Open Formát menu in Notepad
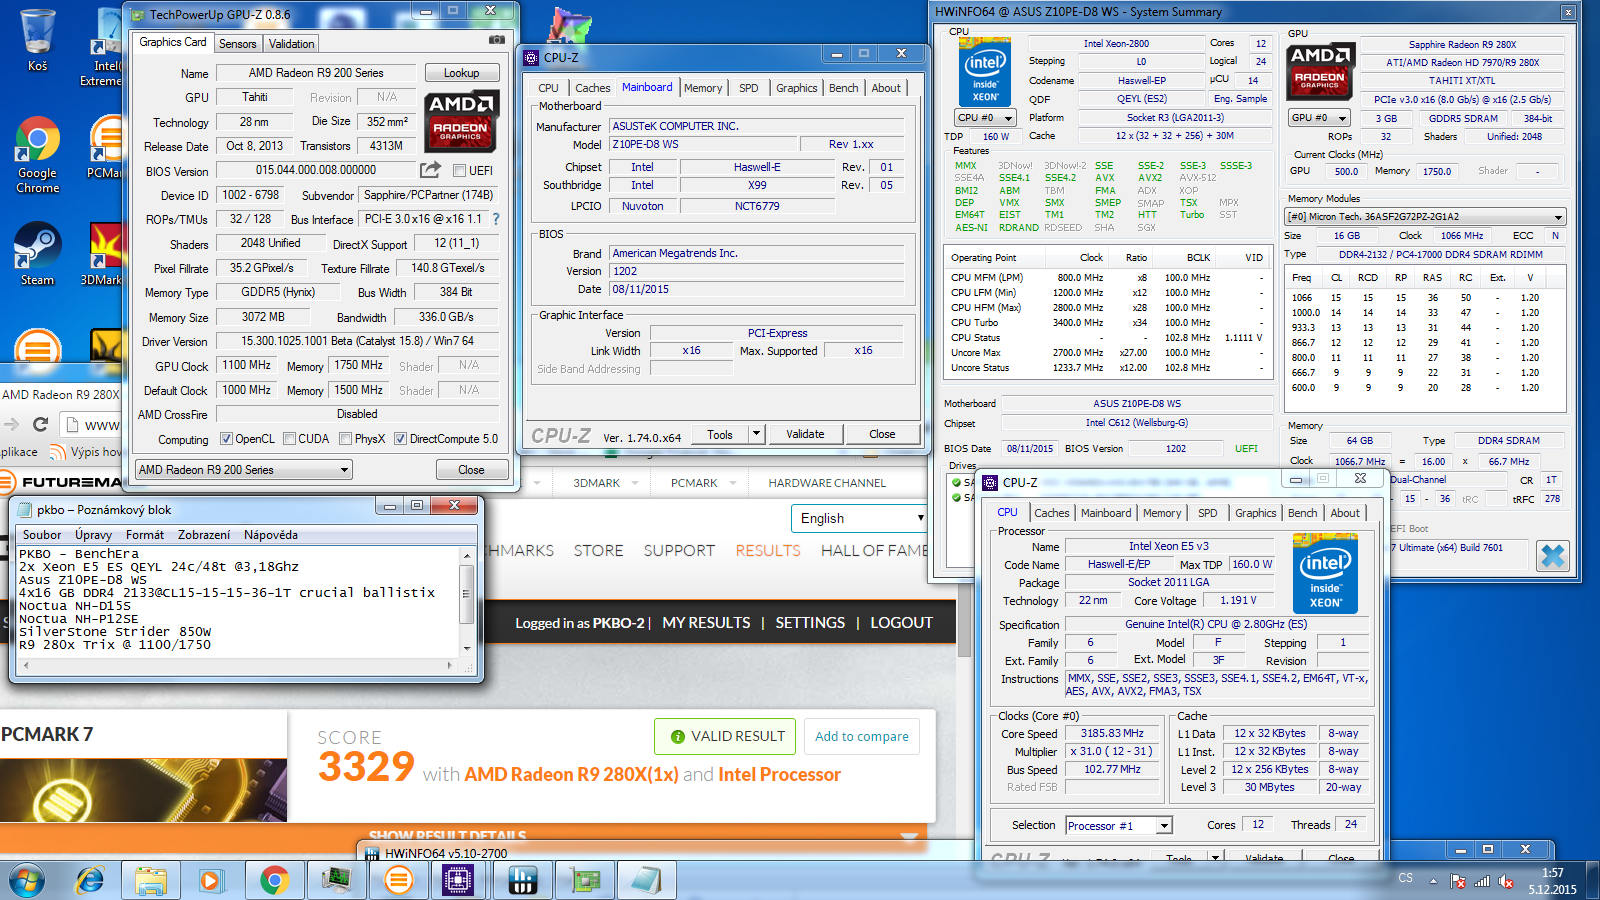The width and height of the screenshot is (1600, 900). pyautogui.click(x=145, y=535)
